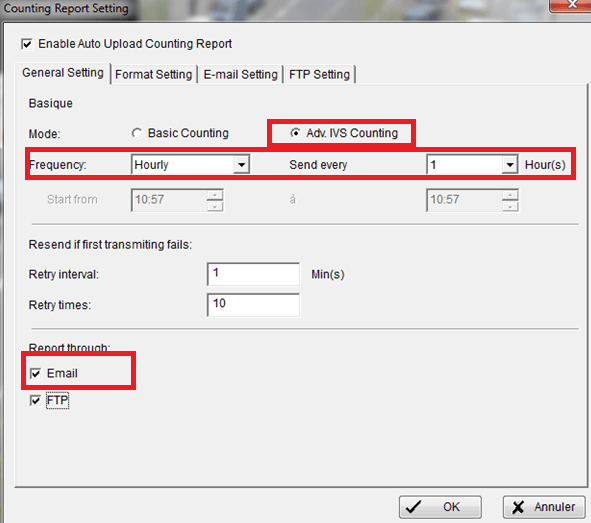This screenshot has height=523, width=591.
Task: Cancel with the Annuler button
Action: pyautogui.click(x=544, y=507)
